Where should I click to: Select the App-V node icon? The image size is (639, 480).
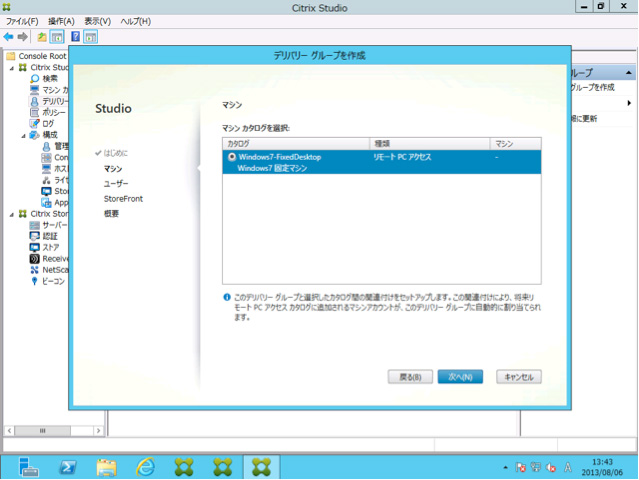pyautogui.click(x=46, y=203)
